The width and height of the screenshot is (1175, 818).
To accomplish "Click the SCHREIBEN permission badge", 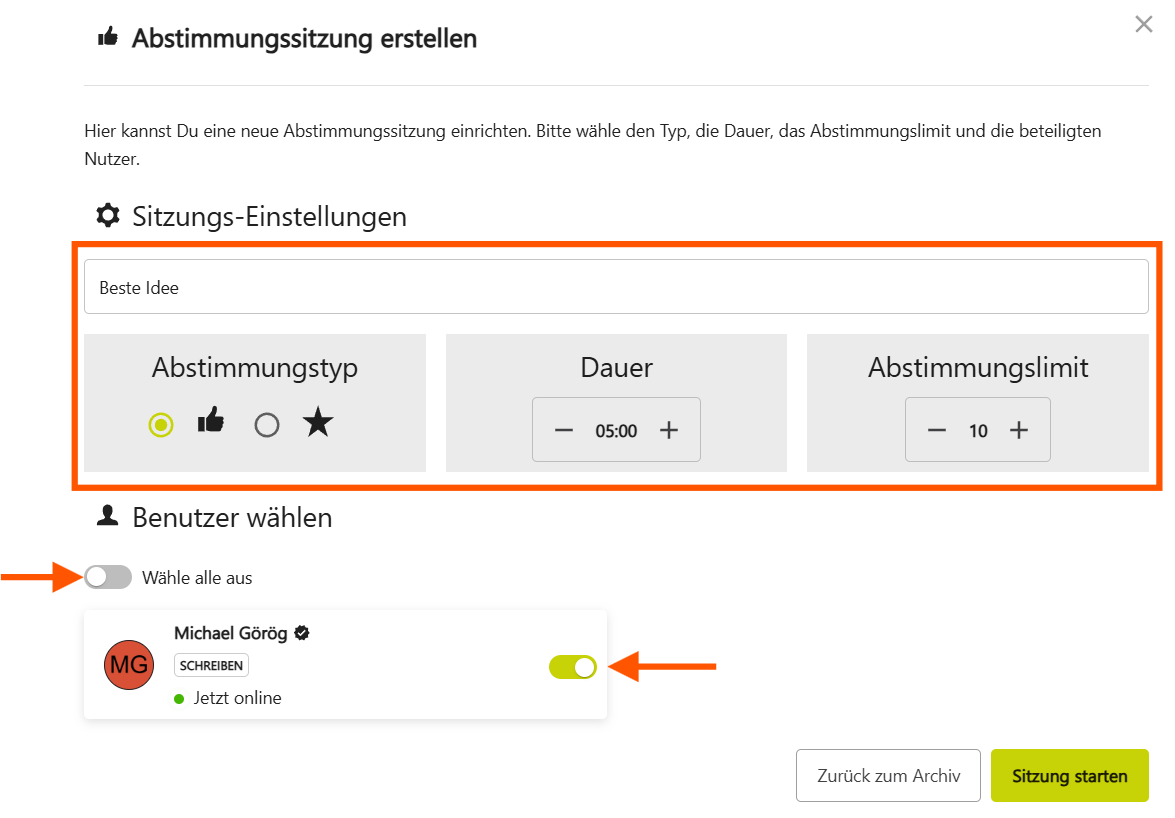I will (x=211, y=666).
